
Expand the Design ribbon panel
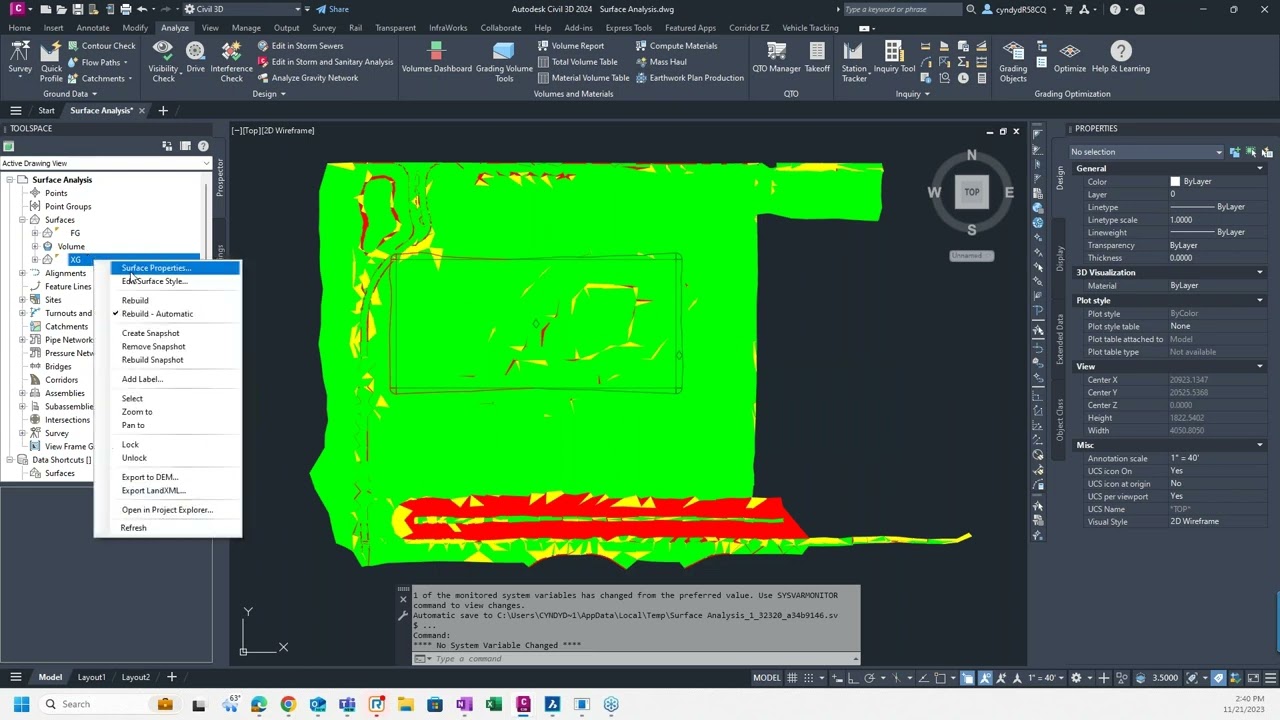point(269,94)
